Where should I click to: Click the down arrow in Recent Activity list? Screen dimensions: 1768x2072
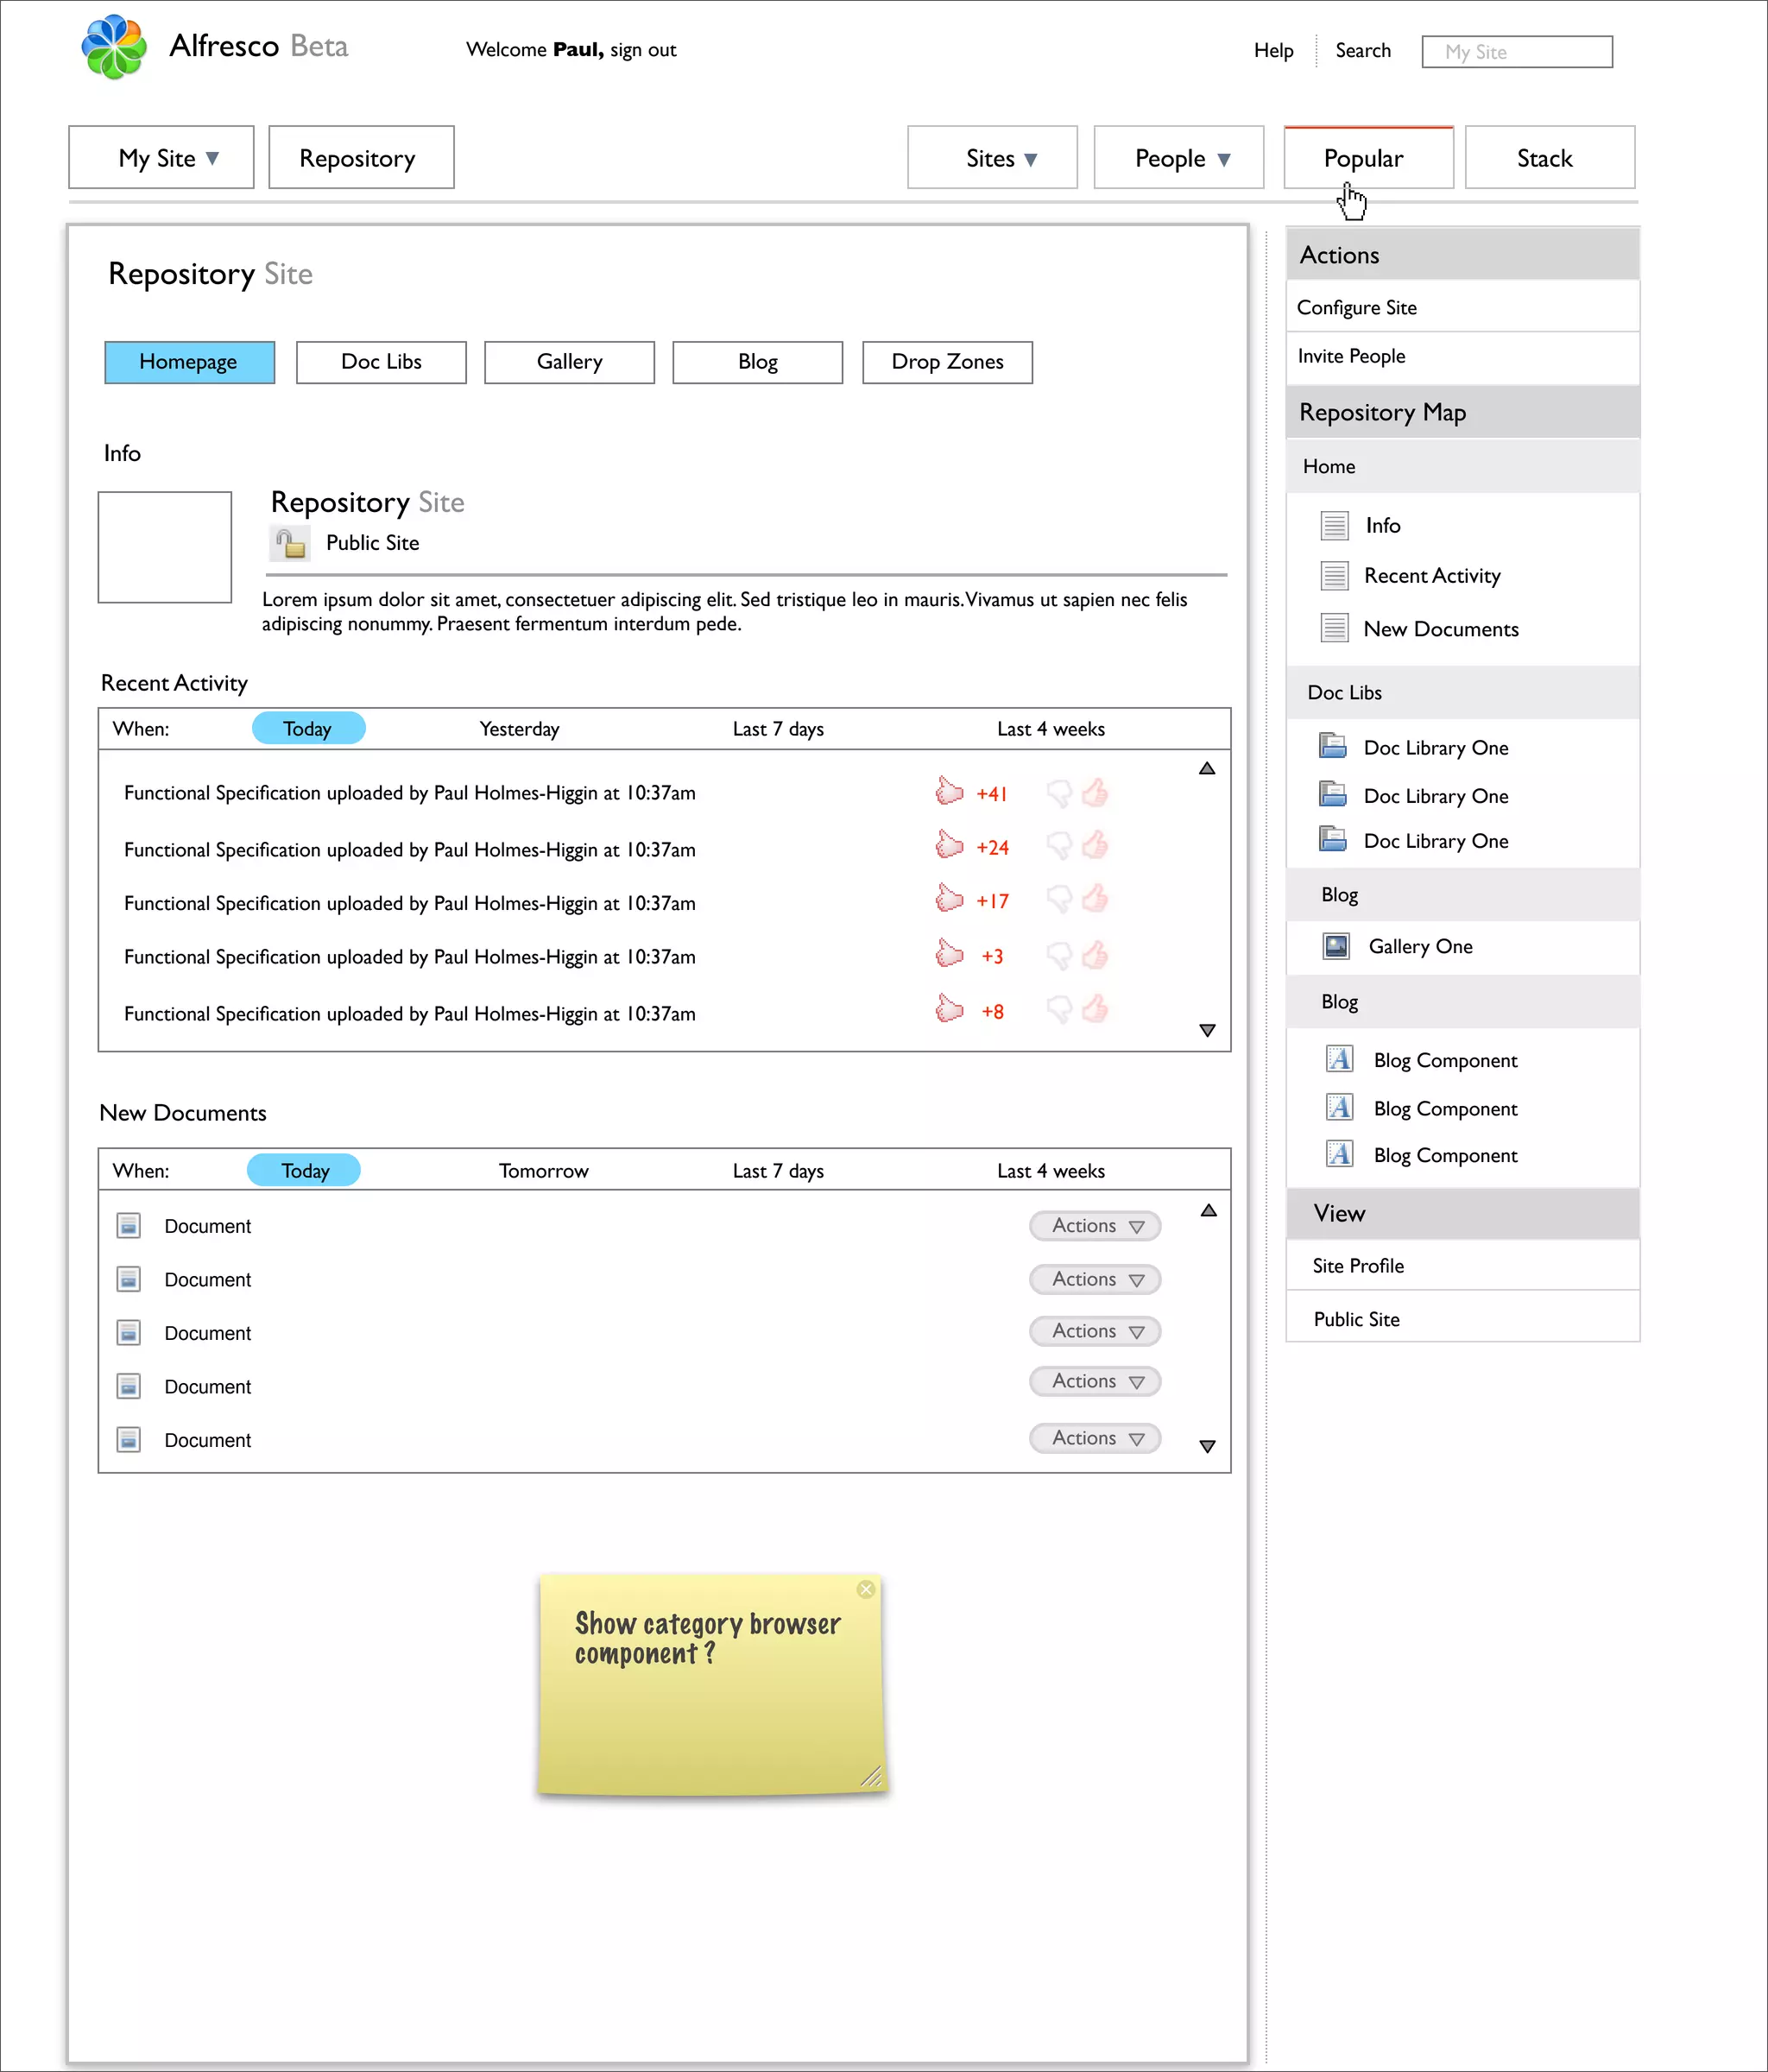click(1207, 1030)
